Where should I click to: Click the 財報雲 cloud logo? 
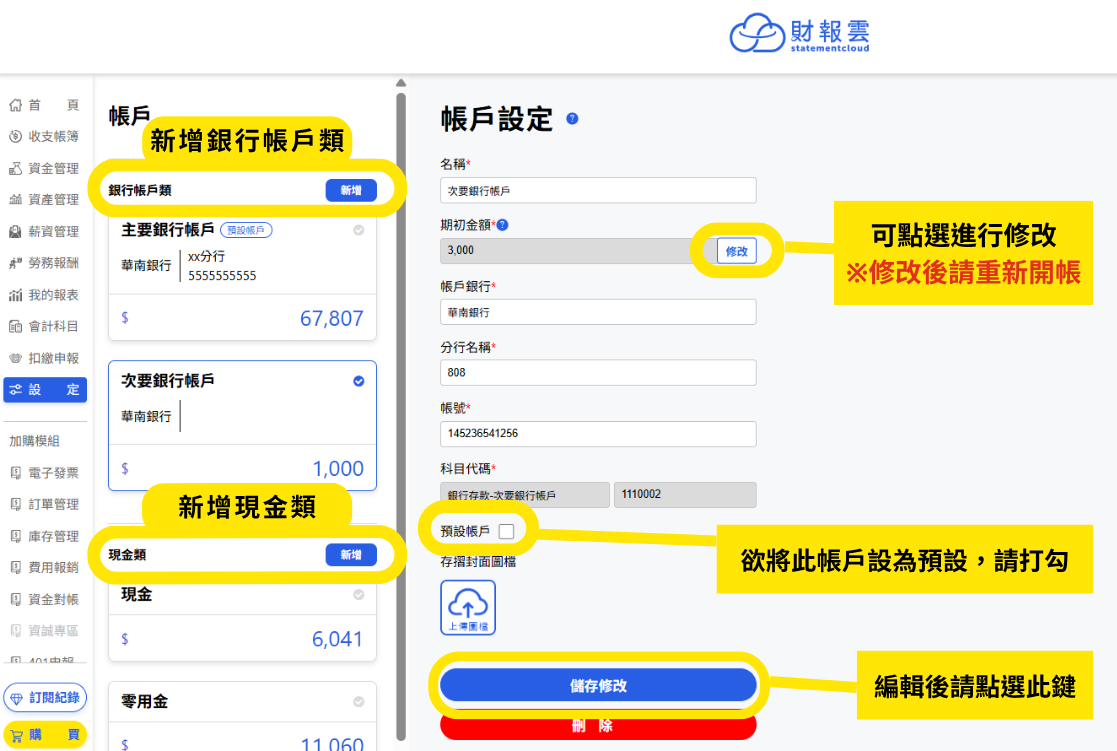pos(799,34)
